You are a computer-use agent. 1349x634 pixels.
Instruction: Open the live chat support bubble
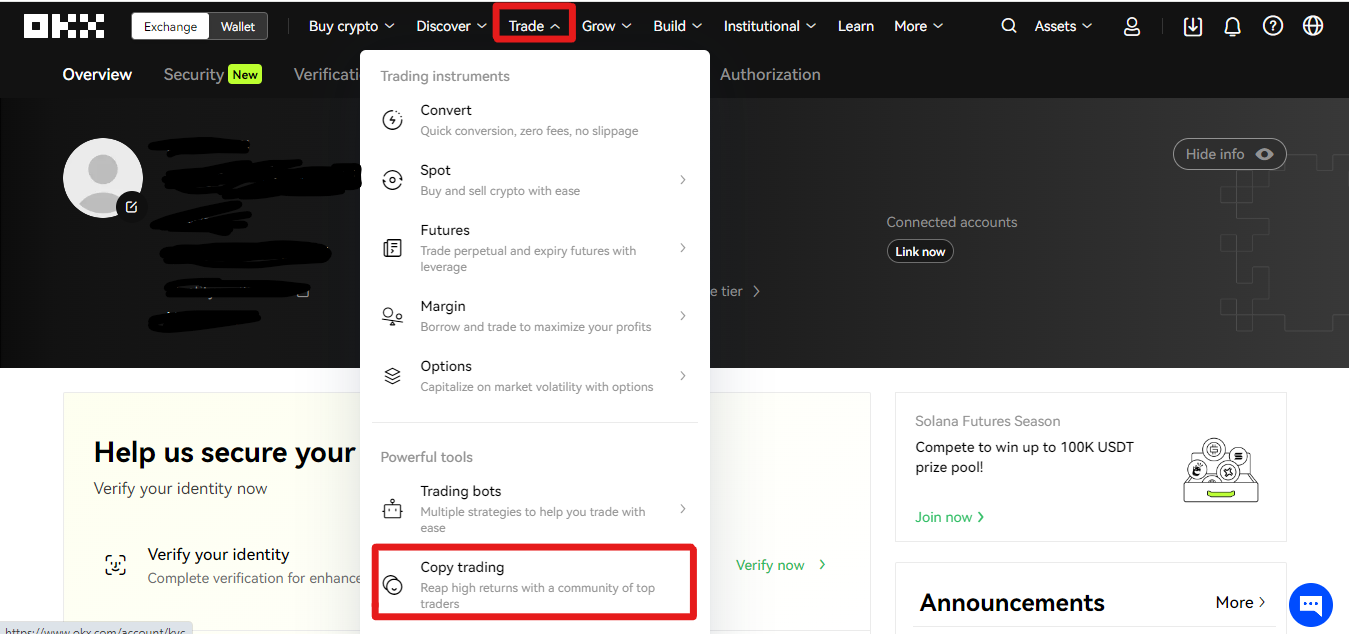pos(1311,604)
